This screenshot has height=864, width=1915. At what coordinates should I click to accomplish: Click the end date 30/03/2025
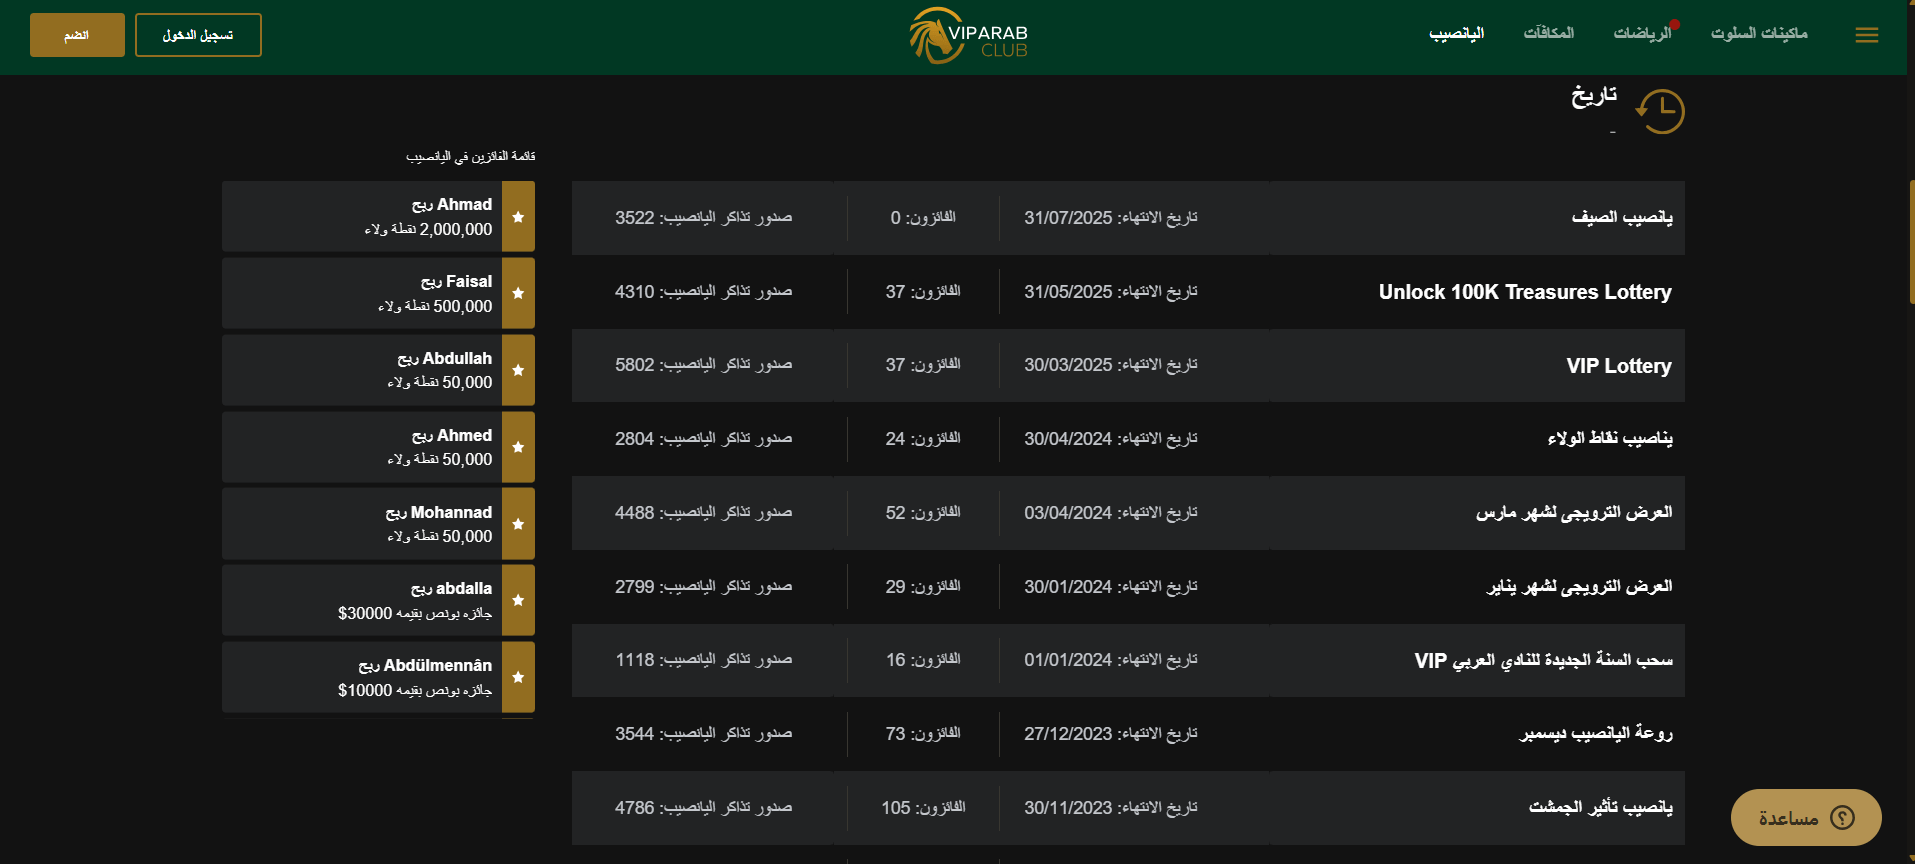(1068, 365)
